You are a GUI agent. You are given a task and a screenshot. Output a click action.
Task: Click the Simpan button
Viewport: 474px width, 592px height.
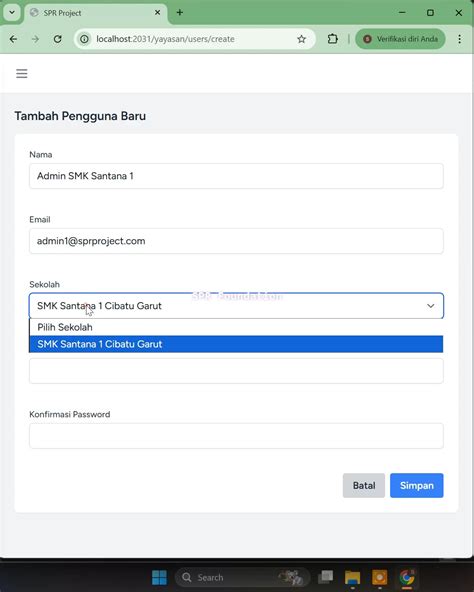pos(417,485)
